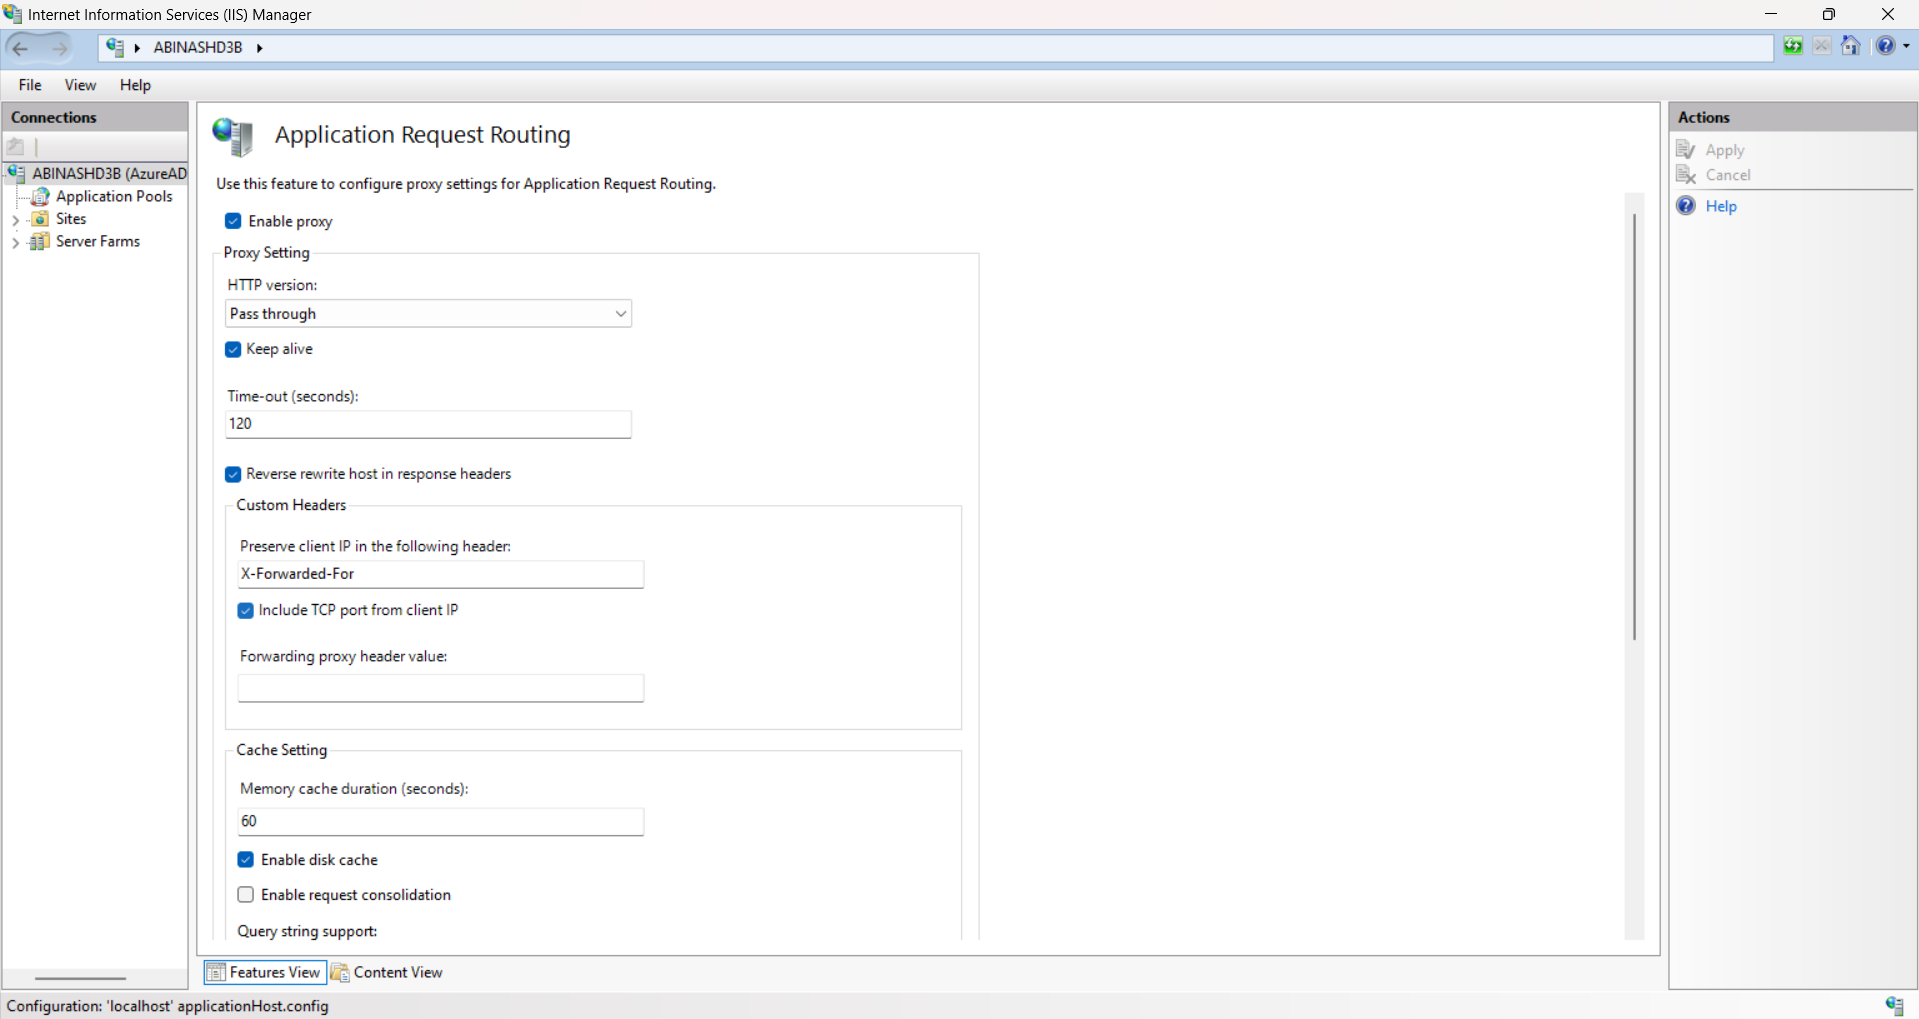Click the Memory cache duration field
Image resolution: width=1919 pixels, height=1019 pixels.
[440, 821]
